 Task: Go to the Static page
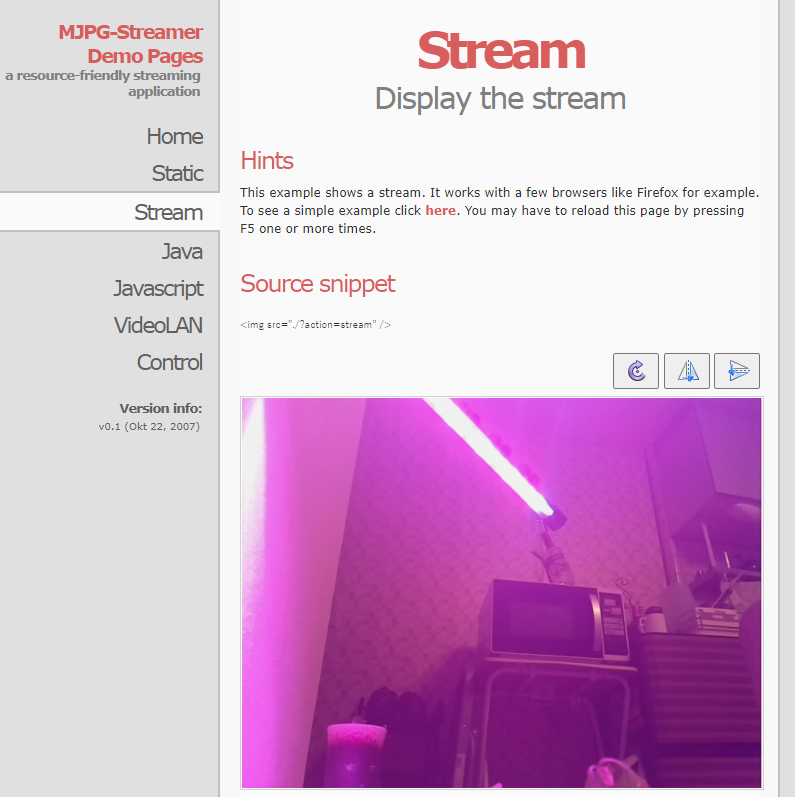click(177, 173)
